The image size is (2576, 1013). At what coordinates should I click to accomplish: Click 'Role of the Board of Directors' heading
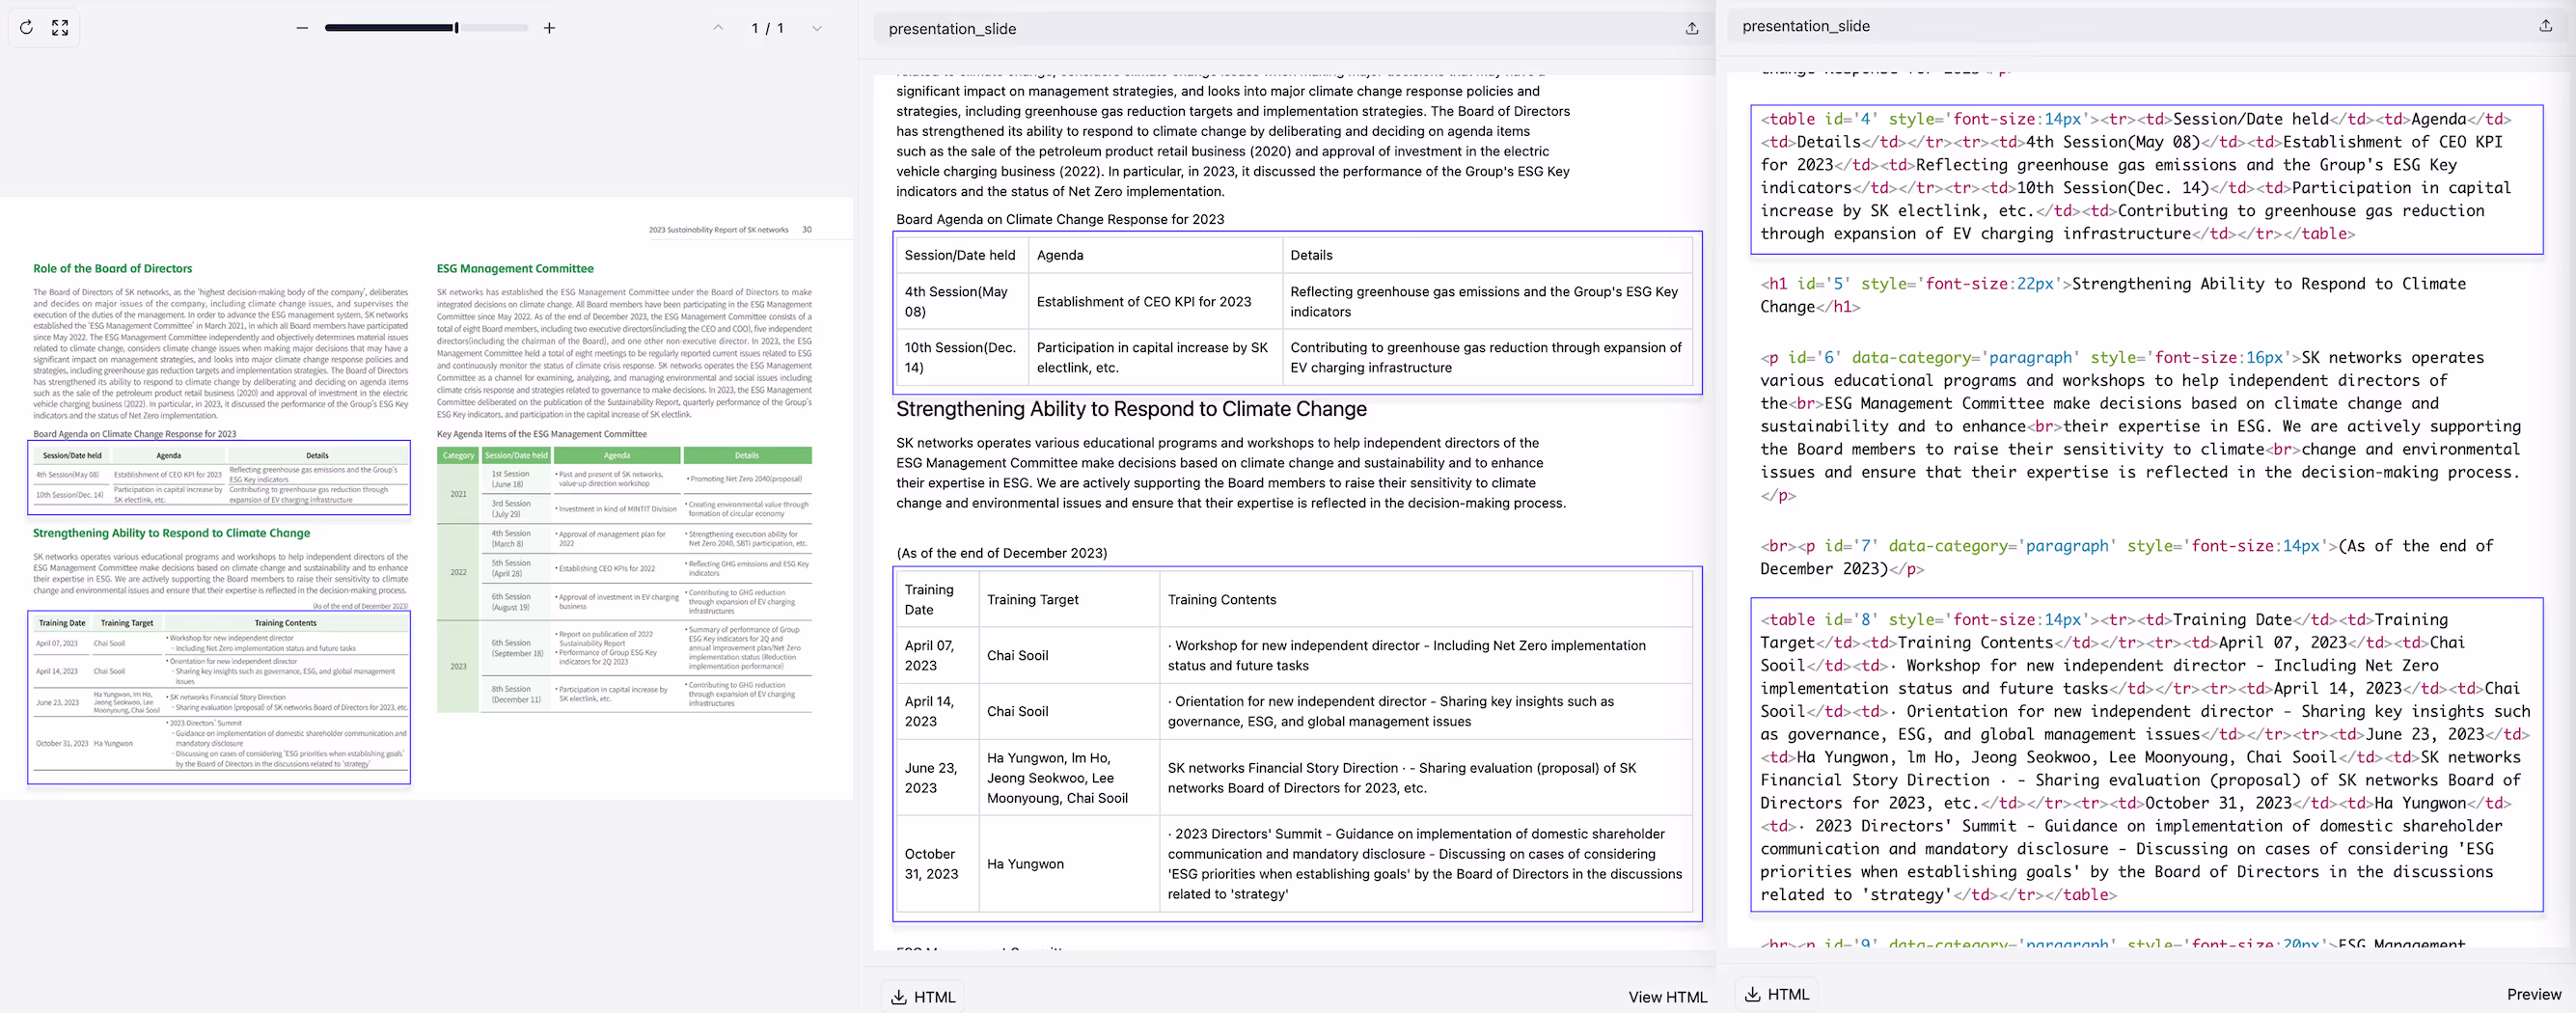pyautogui.click(x=112, y=268)
